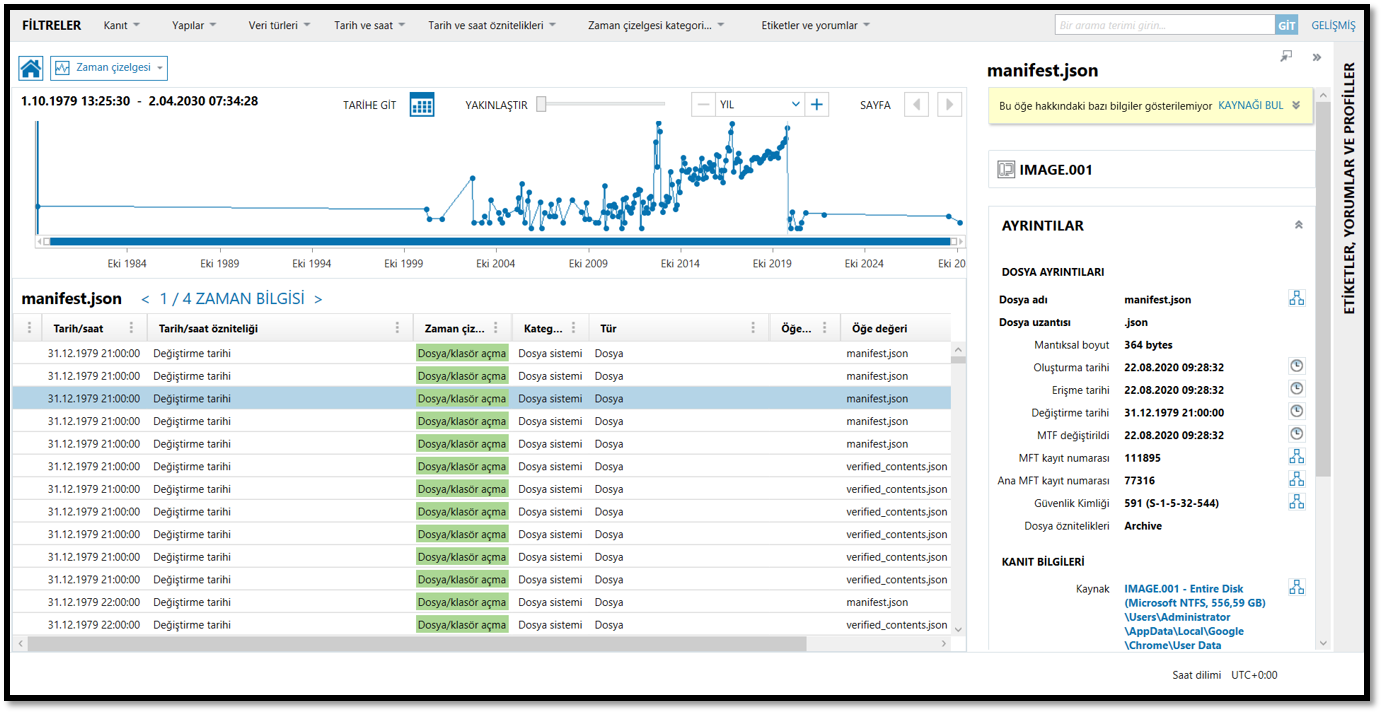Zoom out with the minus button
The width and height of the screenshot is (1383, 714).
(x=703, y=105)
